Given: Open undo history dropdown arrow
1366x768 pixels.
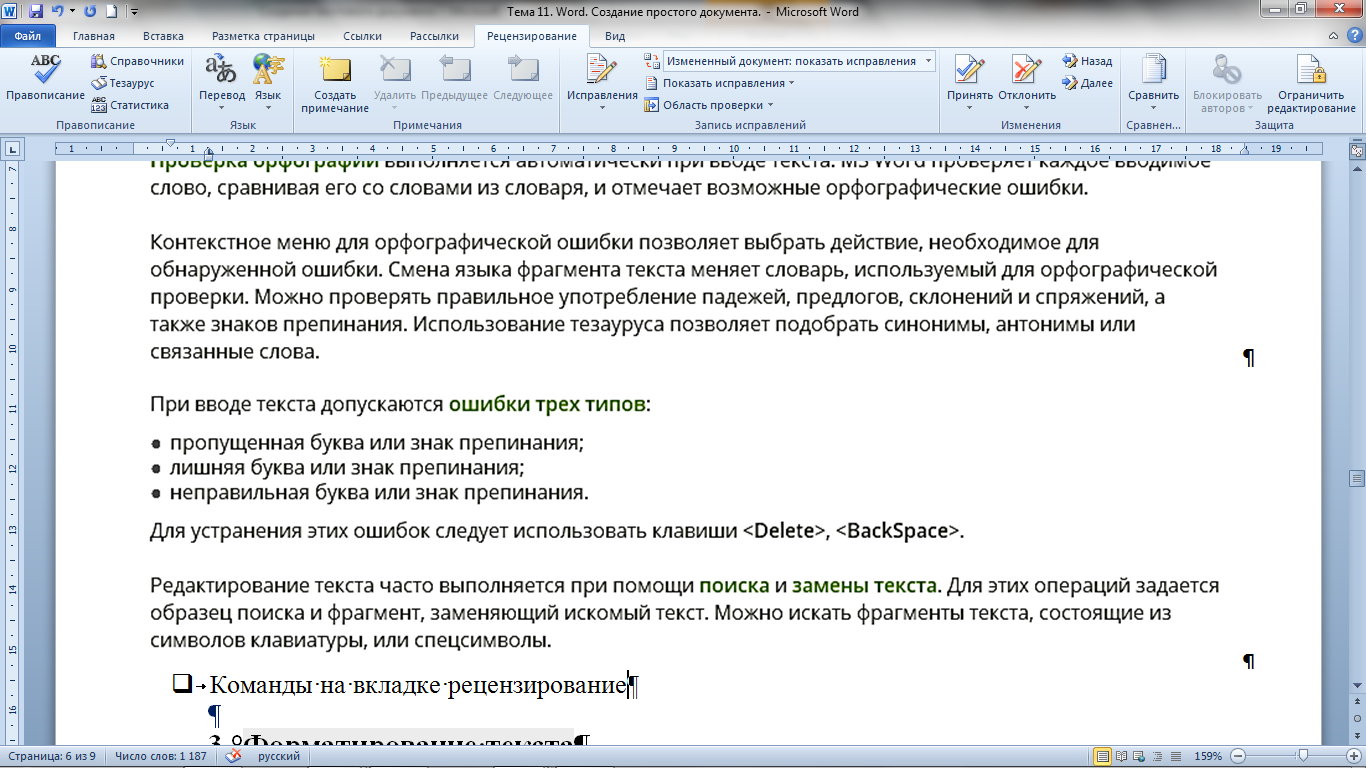Looking at the screenshot, I should click(72, 13).
